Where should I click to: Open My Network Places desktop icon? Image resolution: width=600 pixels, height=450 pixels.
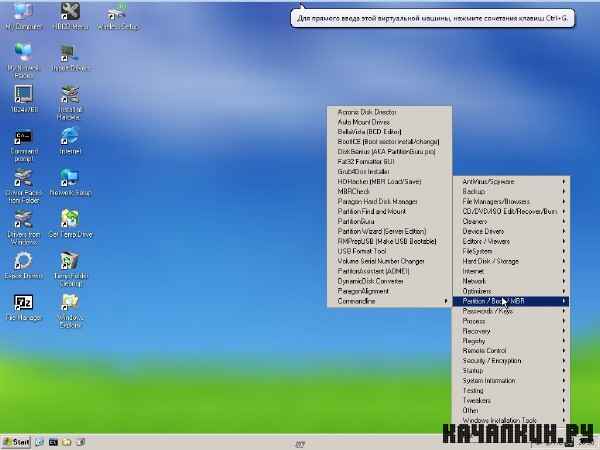tap(23, 60)
